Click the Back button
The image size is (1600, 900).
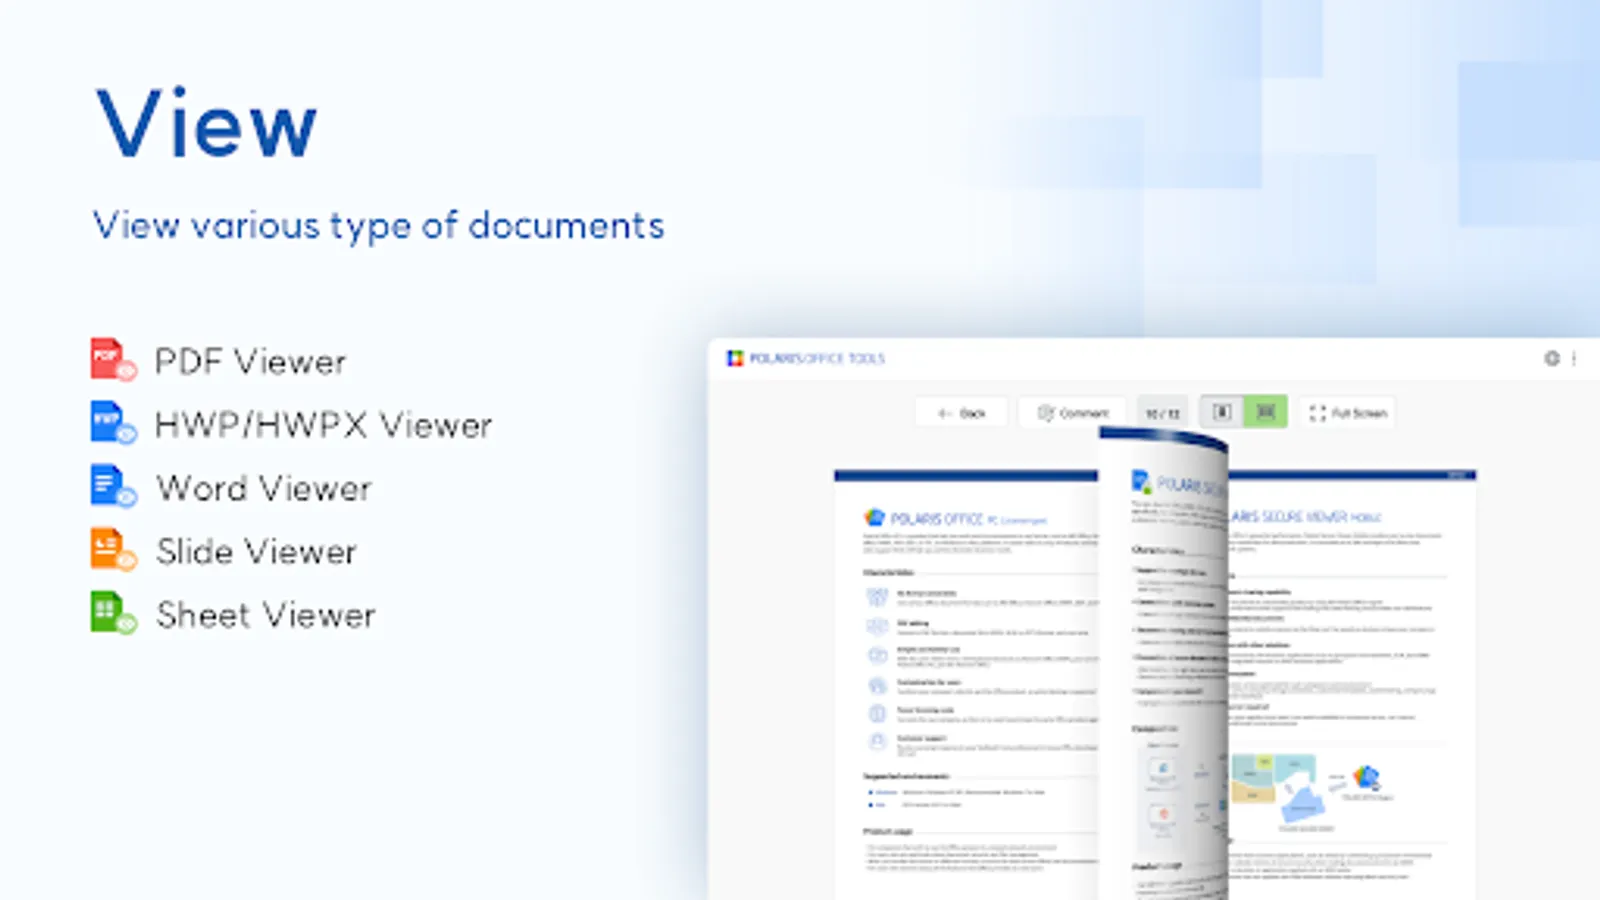963,412
